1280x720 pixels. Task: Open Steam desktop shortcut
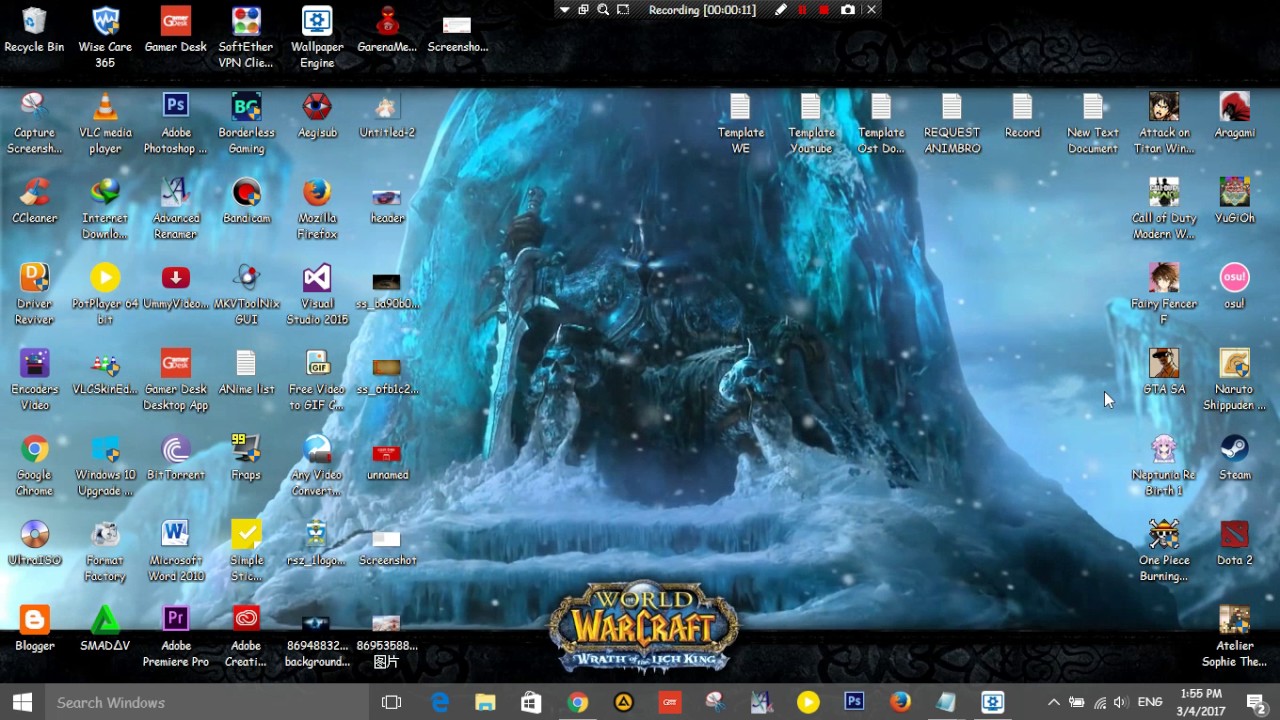tap(1234, 458)
